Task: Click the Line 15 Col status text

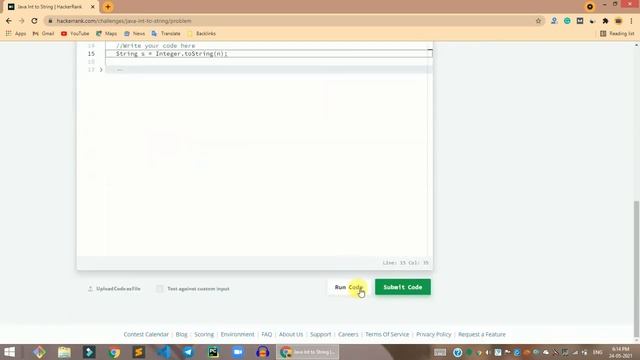Action: click(405, 262)
